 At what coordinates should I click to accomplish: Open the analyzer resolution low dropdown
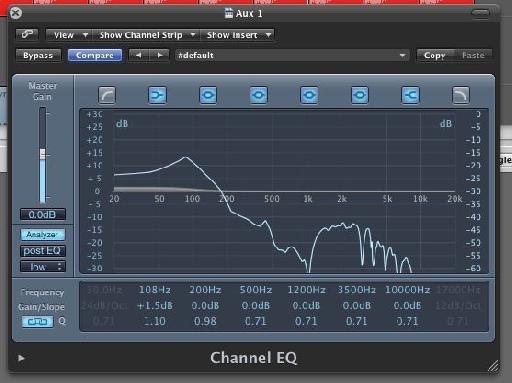click(43, 267)
